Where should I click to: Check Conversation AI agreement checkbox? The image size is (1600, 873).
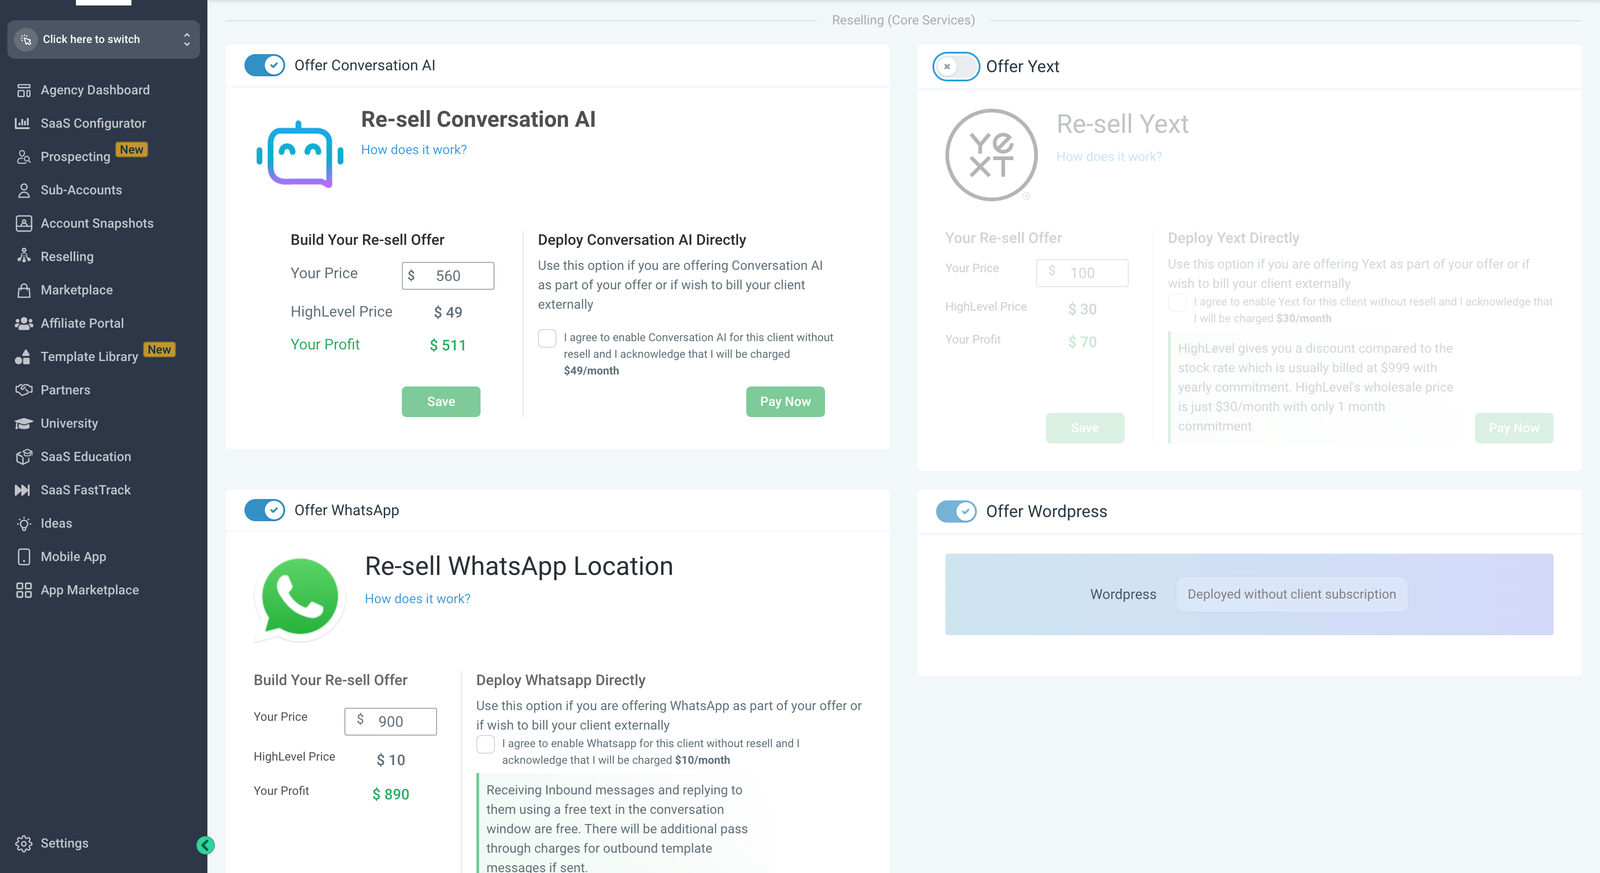point(547,338)
